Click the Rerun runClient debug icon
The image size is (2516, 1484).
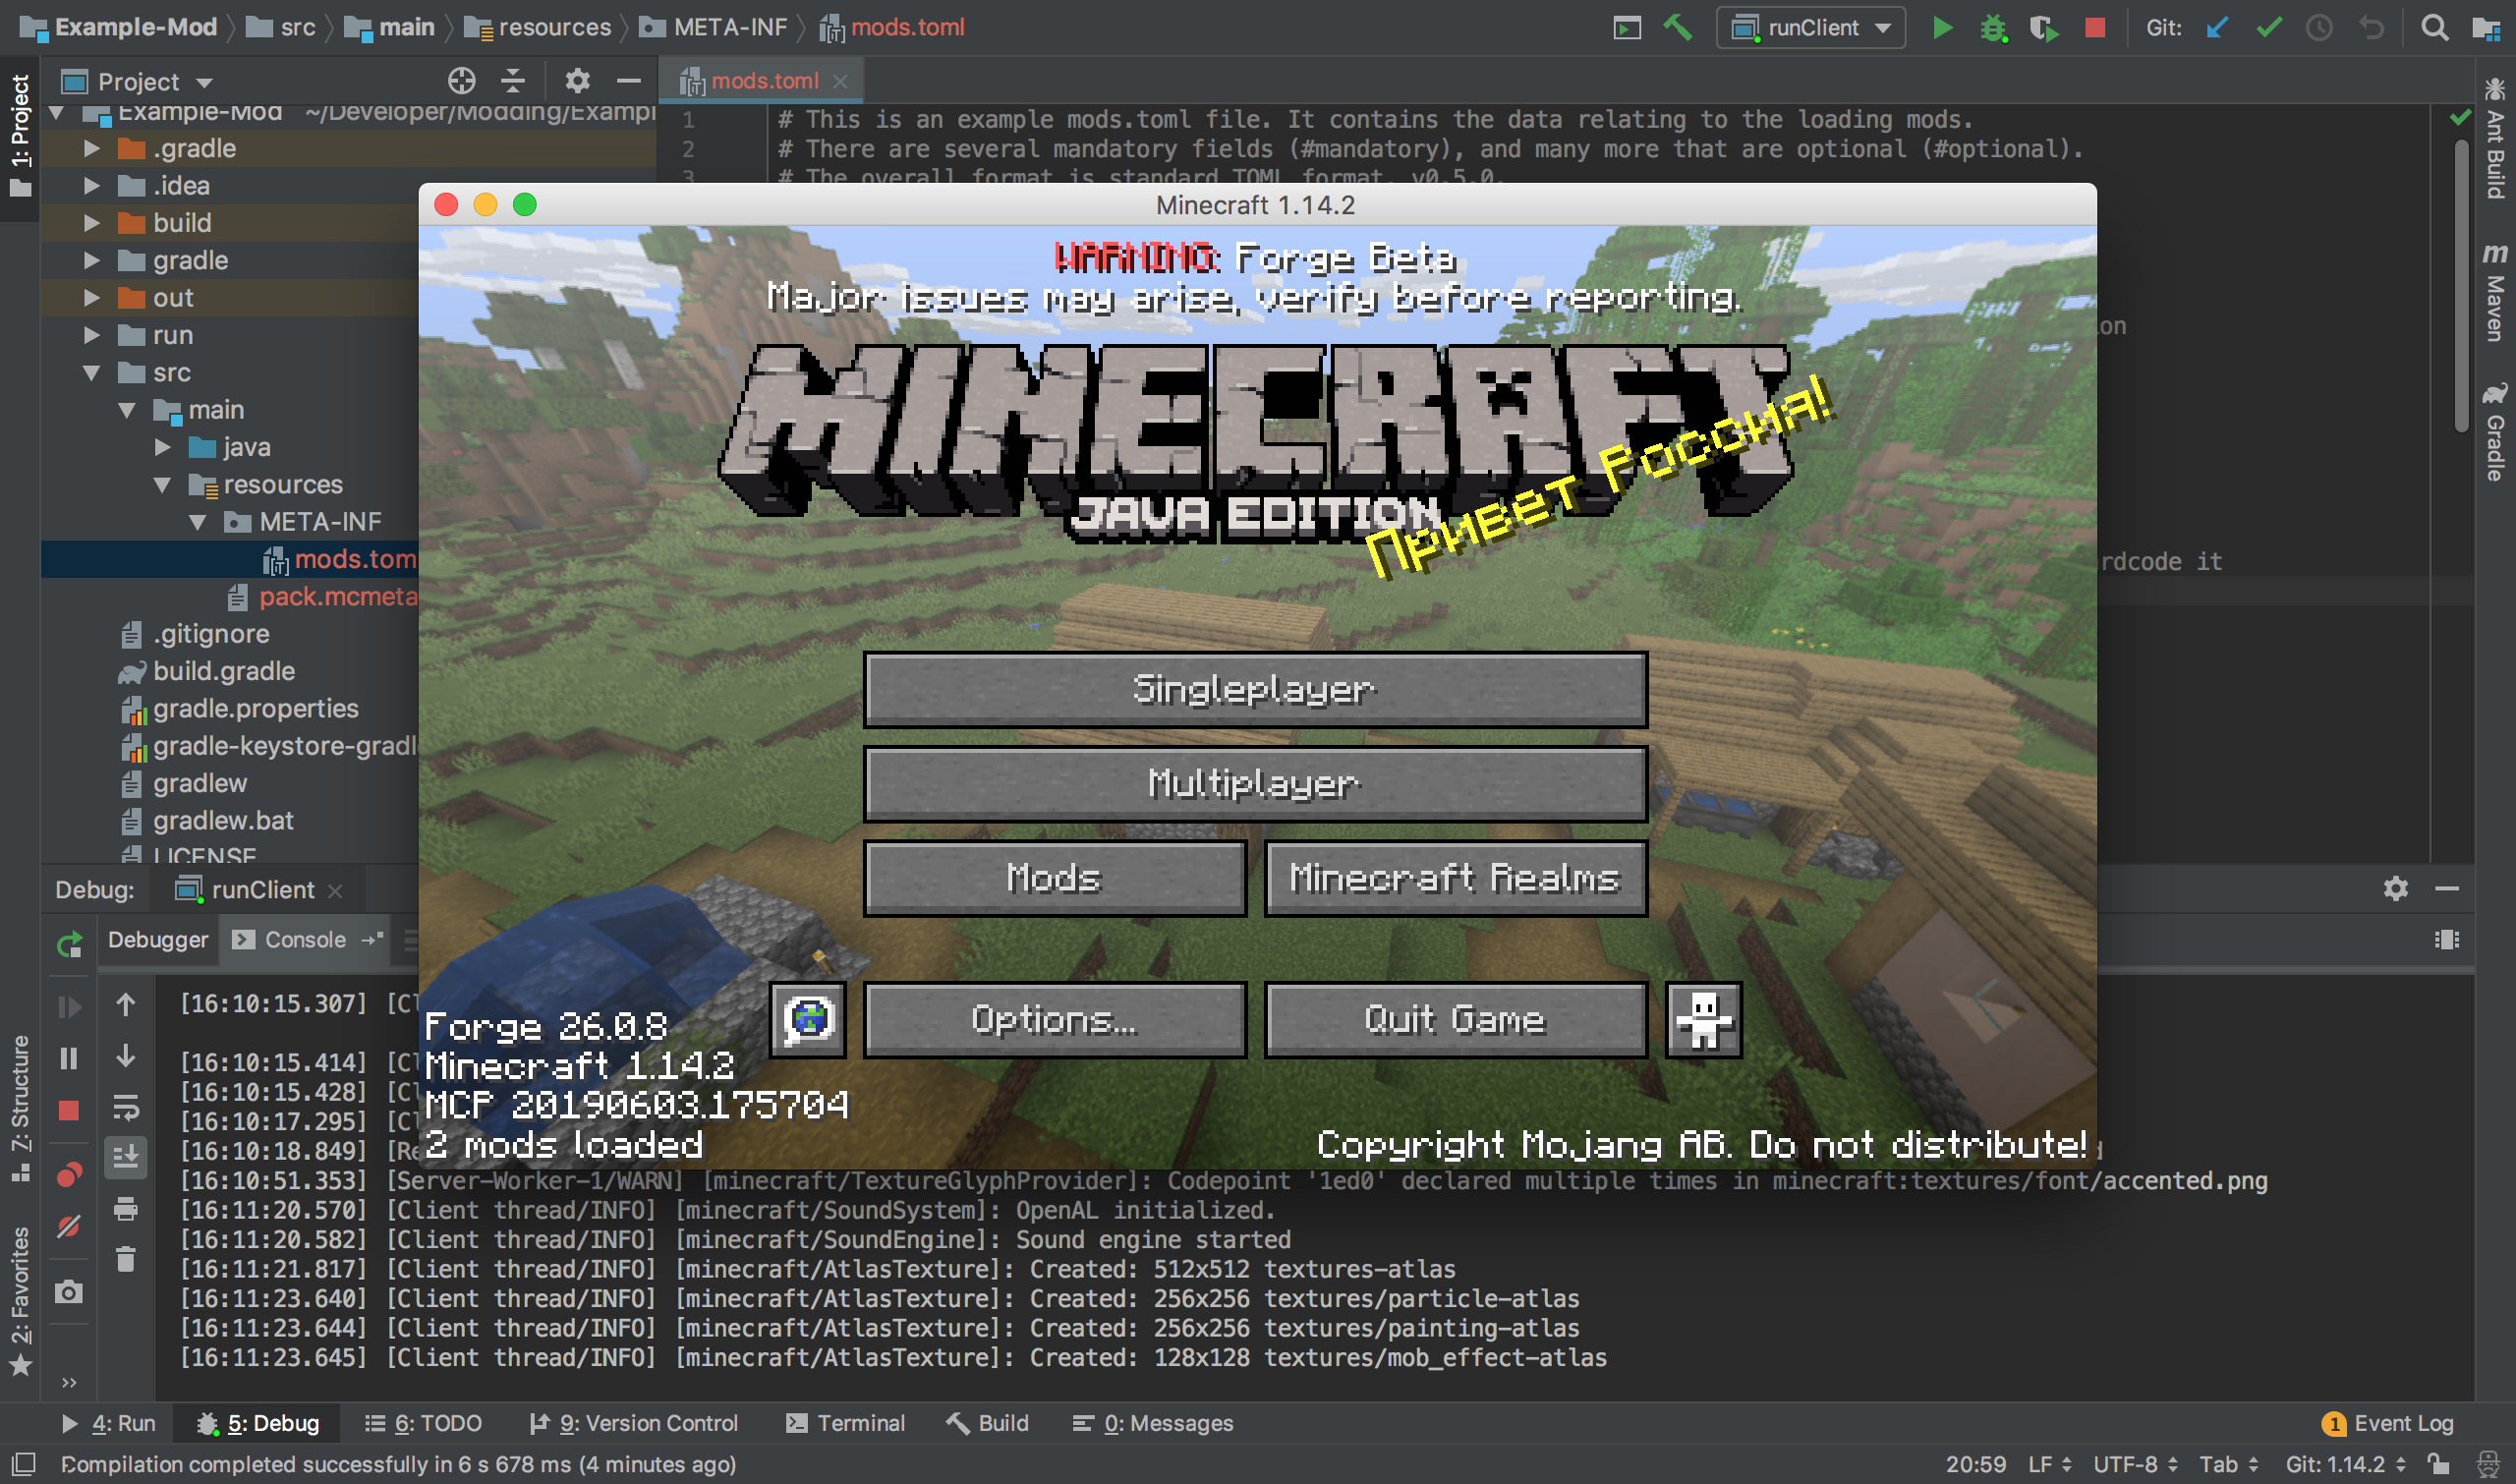click(69, 944)
